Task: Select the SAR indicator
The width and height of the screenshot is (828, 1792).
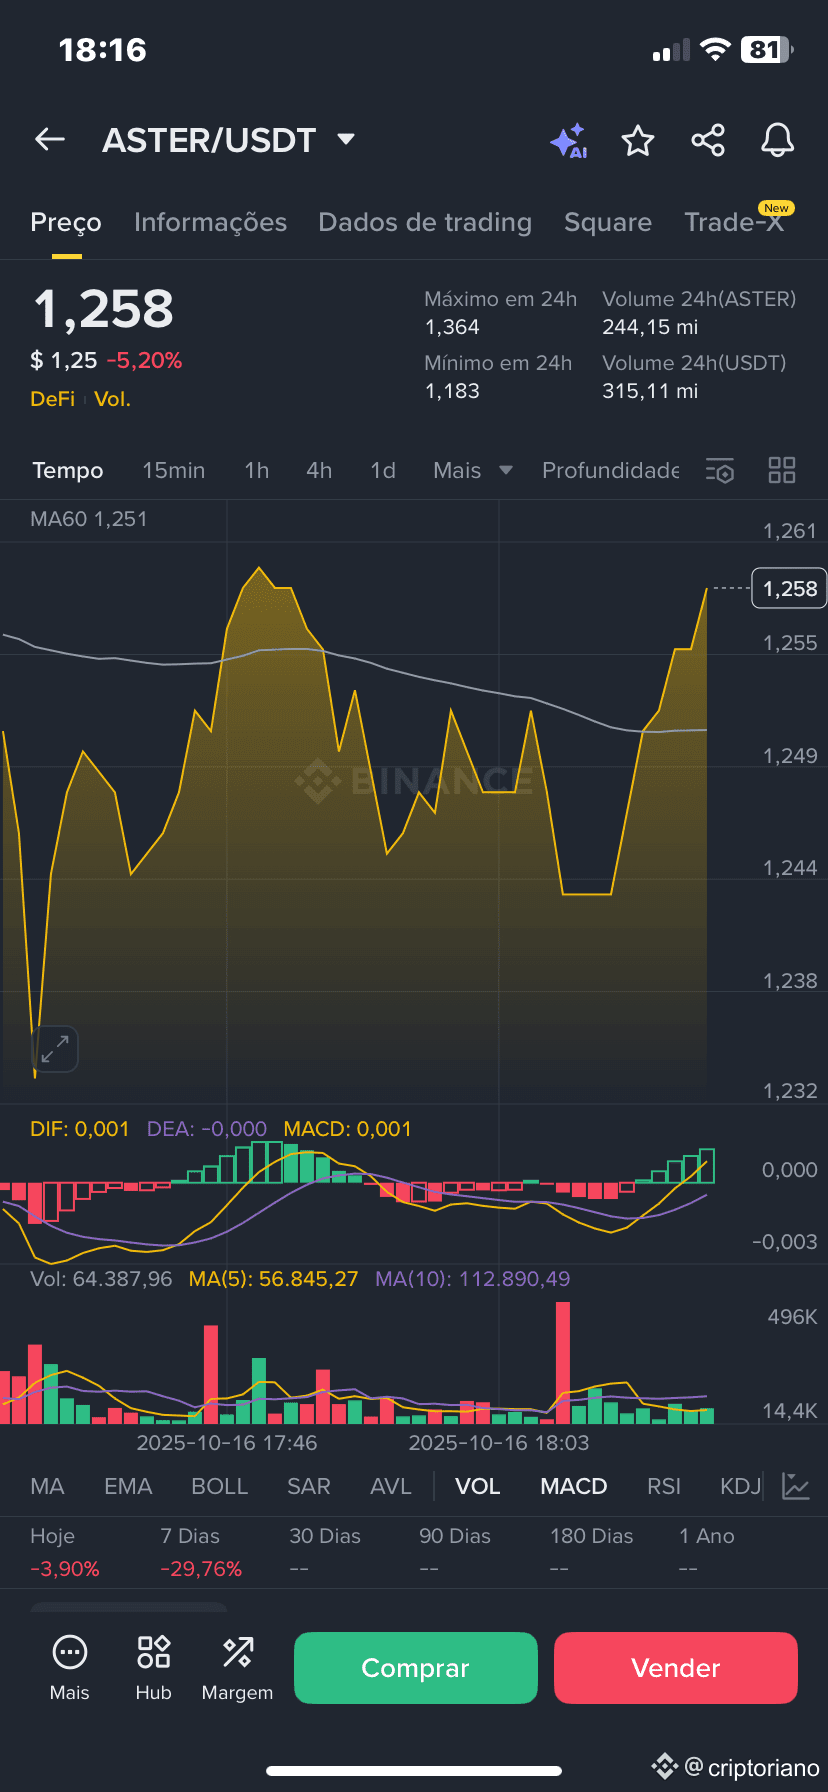Action: pyautogui.click(x=309, y=1486)
